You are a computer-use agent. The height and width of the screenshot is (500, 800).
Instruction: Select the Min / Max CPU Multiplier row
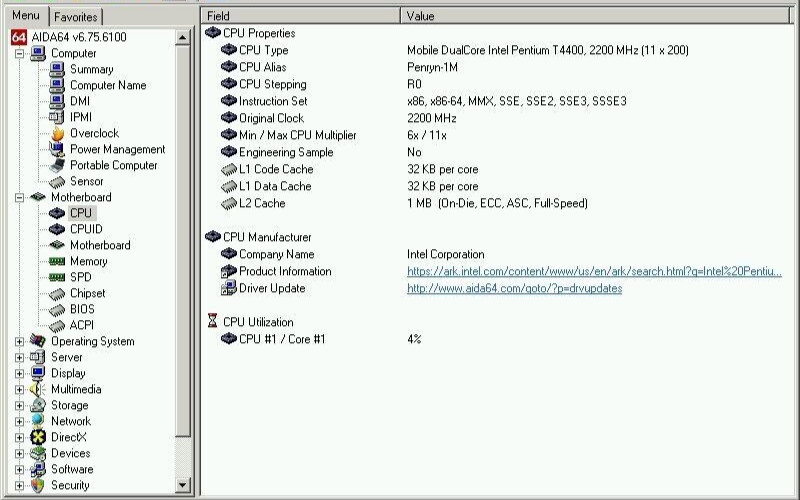point(495,135)
